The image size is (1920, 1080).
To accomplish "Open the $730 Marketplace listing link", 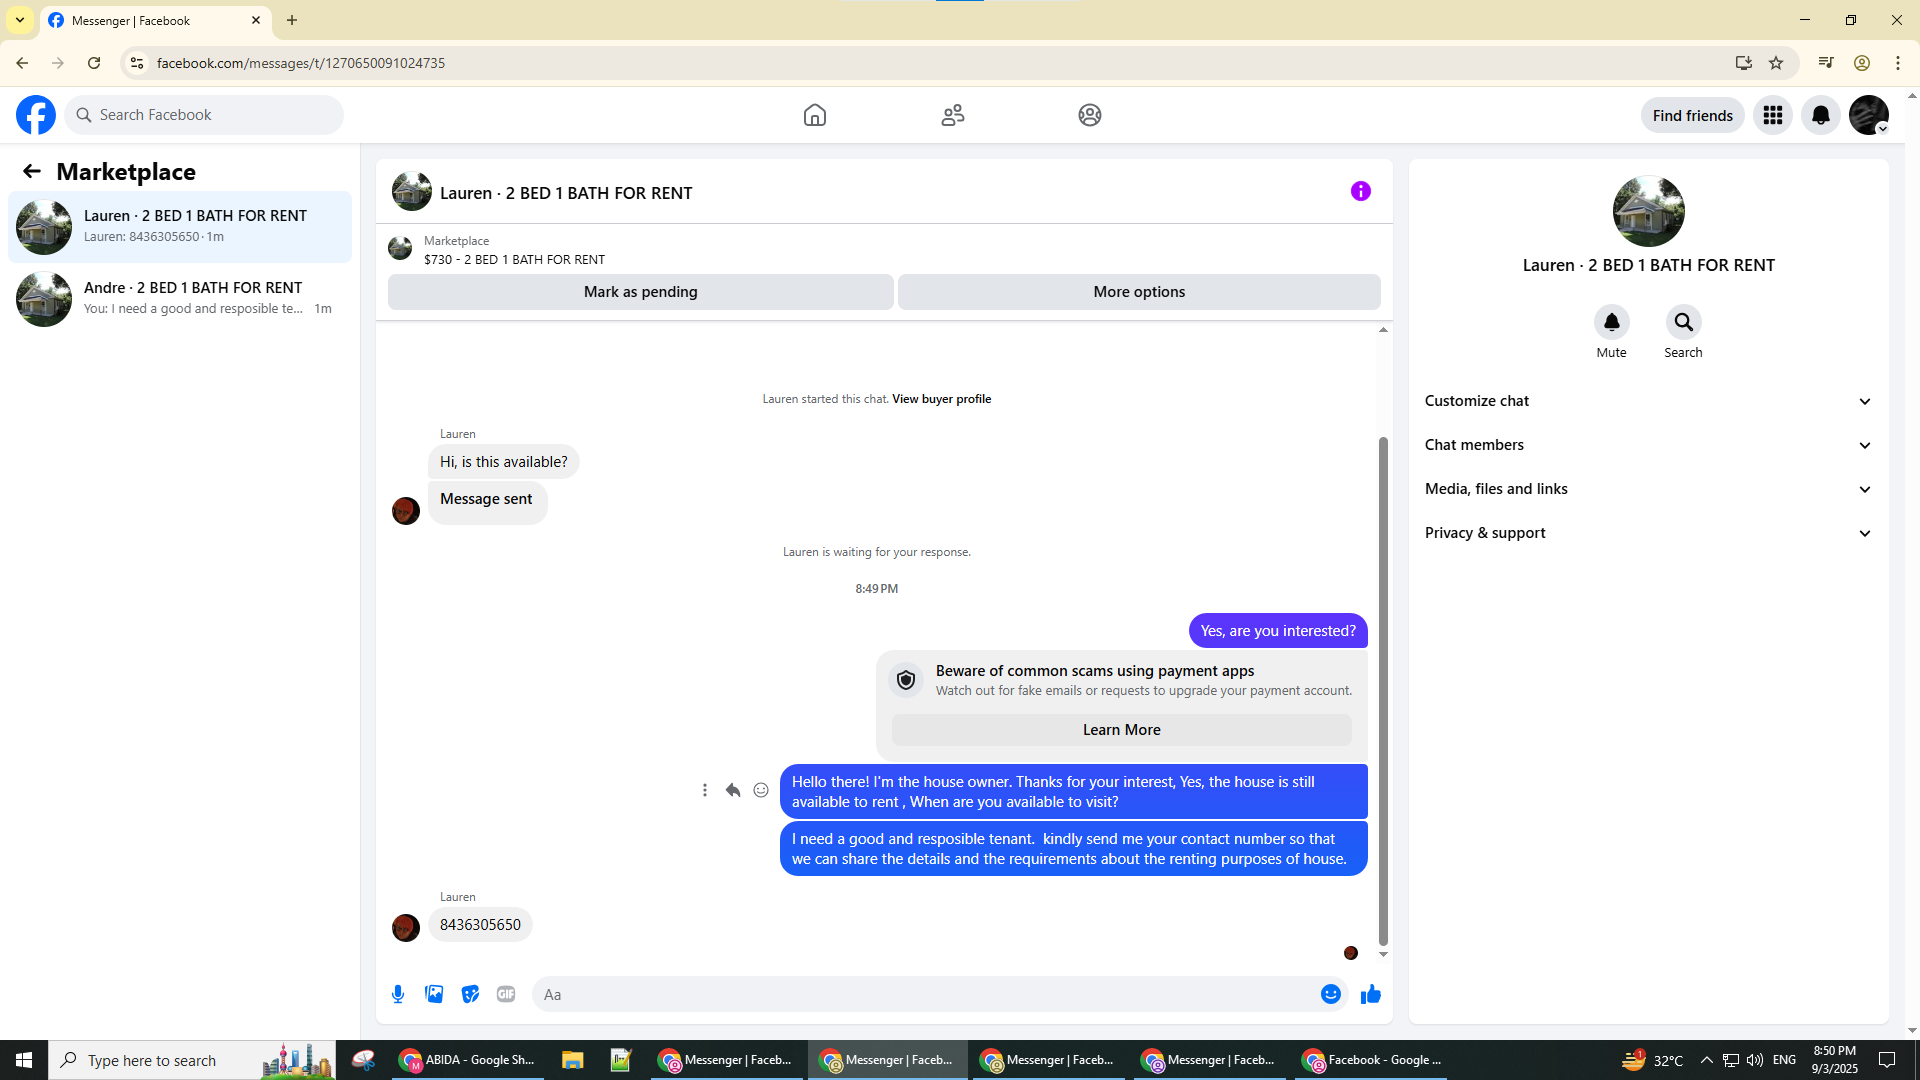I will click(514, 260).
